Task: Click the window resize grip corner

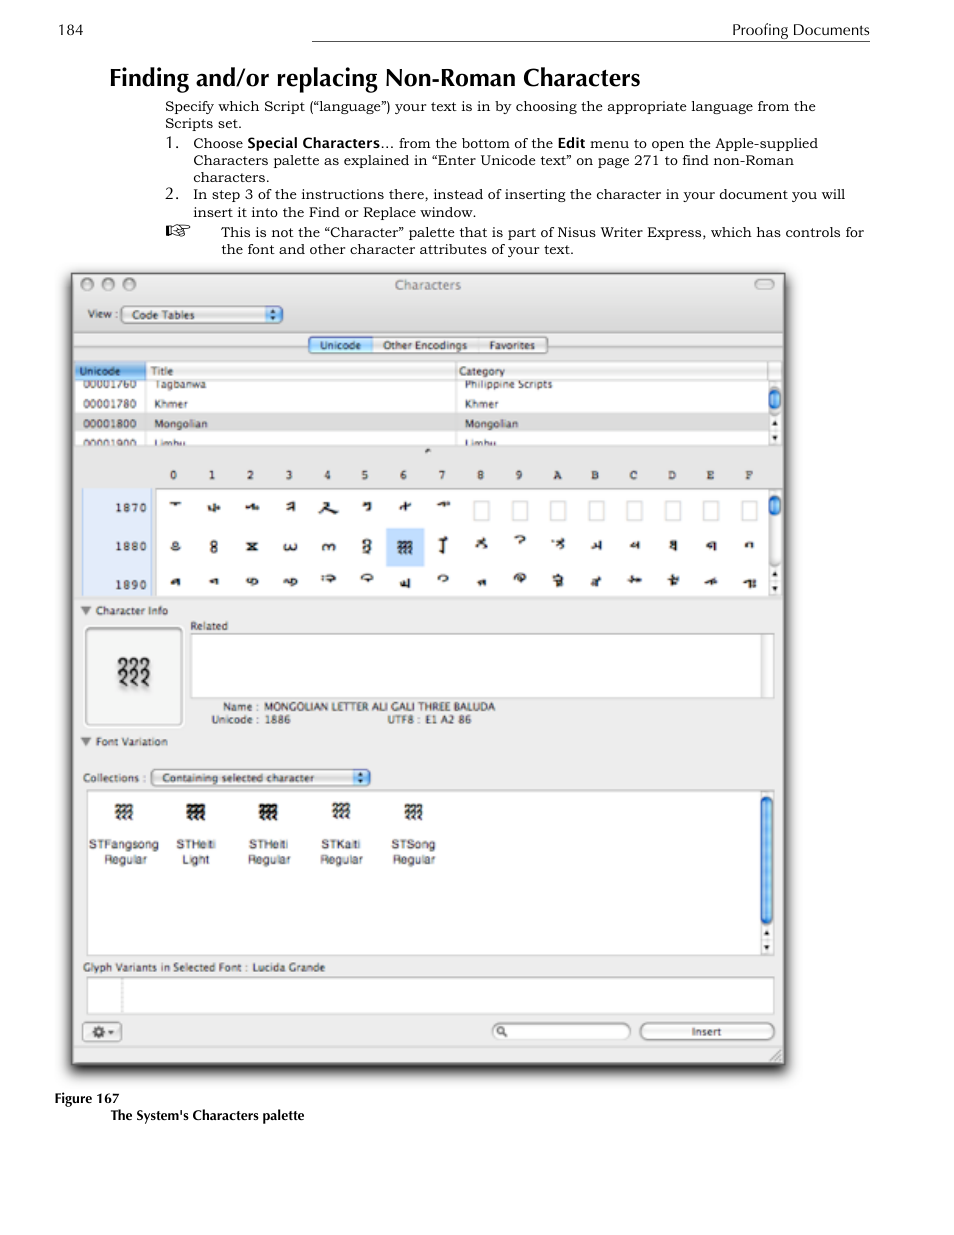Action: [775, 1055]
